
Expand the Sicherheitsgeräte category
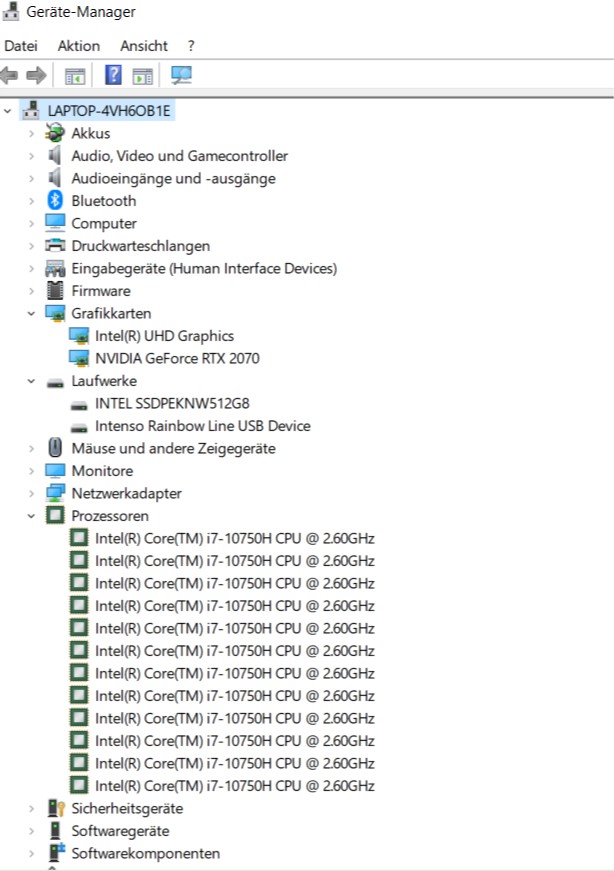[x=31, y=808]
